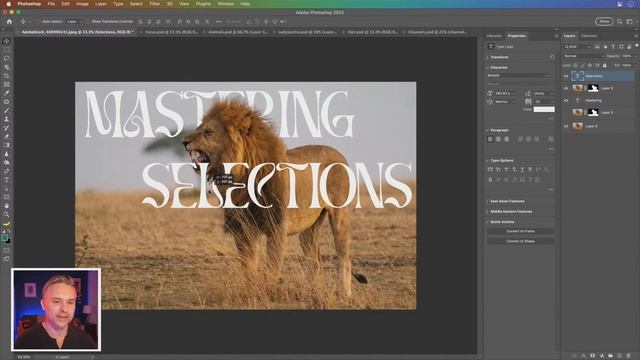Viewport: 640px width, 360px height.
Task: Hide the Mastering text layer
Action: pyautogui.click(x=566, y=100)
